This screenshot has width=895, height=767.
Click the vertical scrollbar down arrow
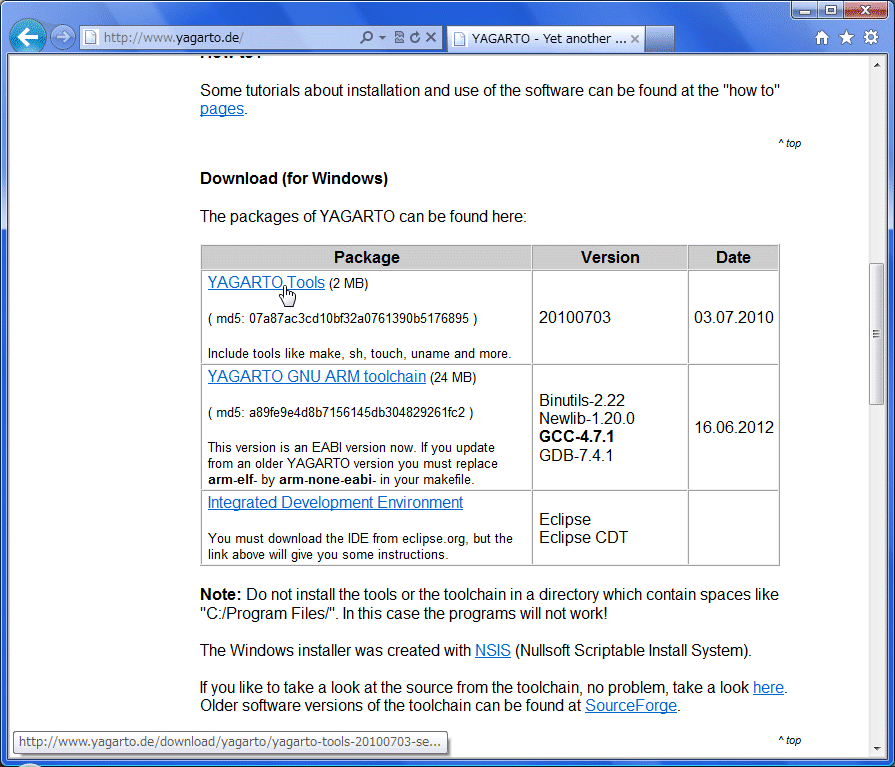pos(877,748)
